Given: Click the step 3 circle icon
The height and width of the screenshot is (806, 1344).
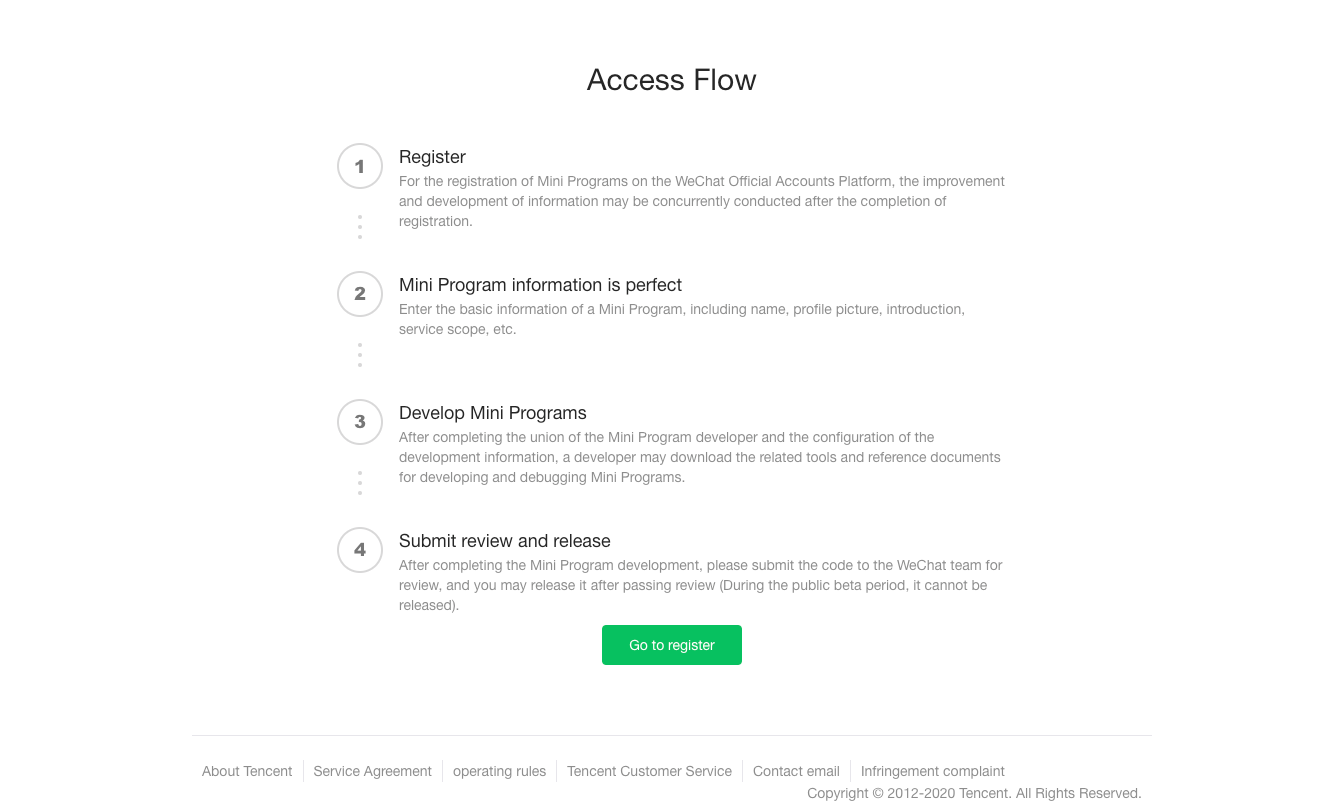Looking at the screenshot, I should (x=360, y=422).
